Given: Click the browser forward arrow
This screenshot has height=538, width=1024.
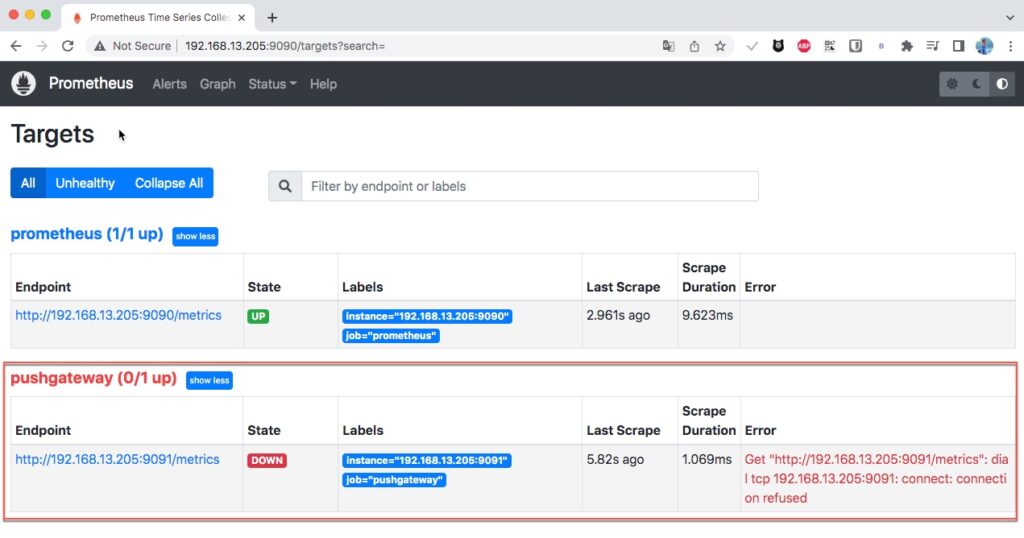Looking at the screenshot, I should click(x=42, y=46).
